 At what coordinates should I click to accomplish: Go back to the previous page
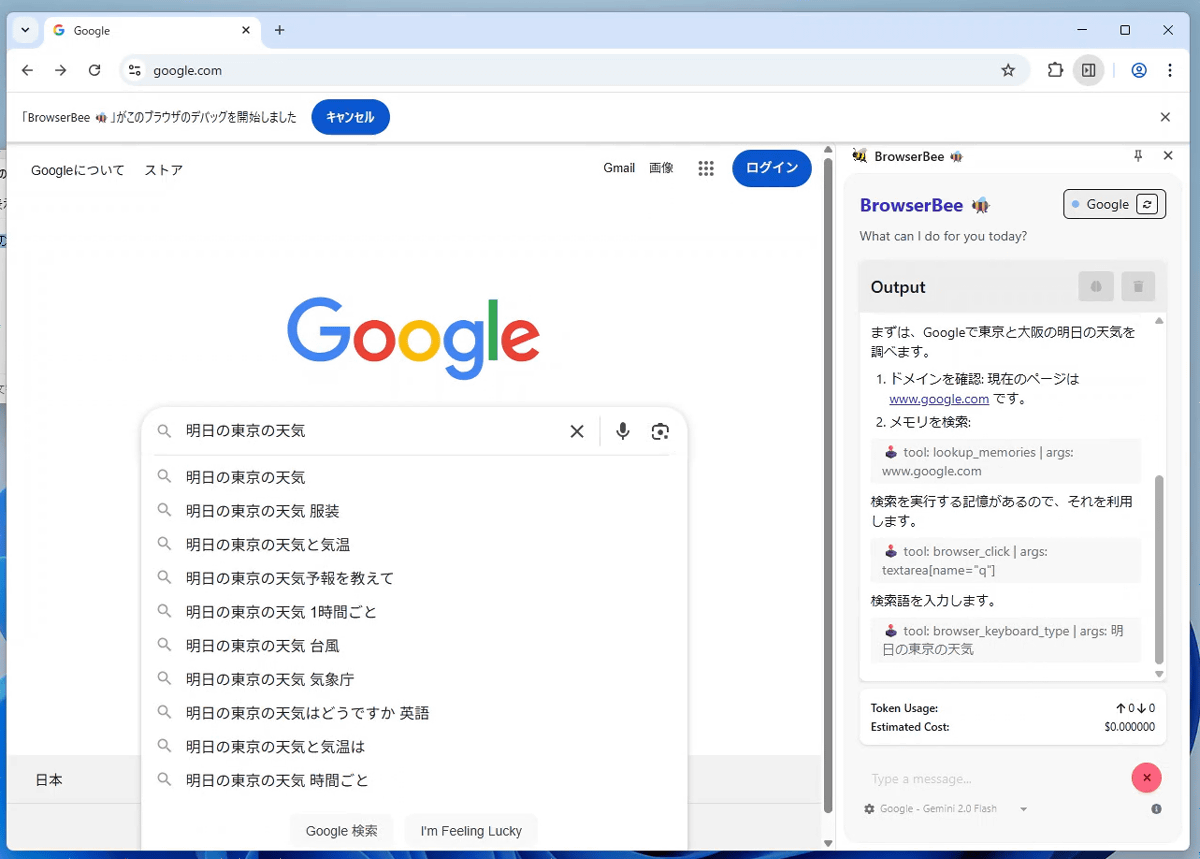pos(27,70)
